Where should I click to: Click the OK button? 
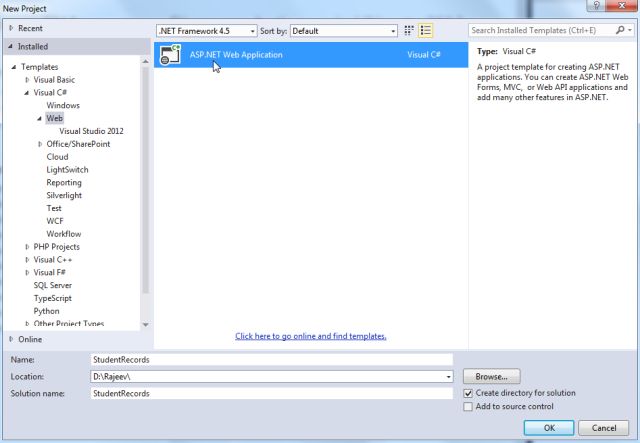click(549, 428)
